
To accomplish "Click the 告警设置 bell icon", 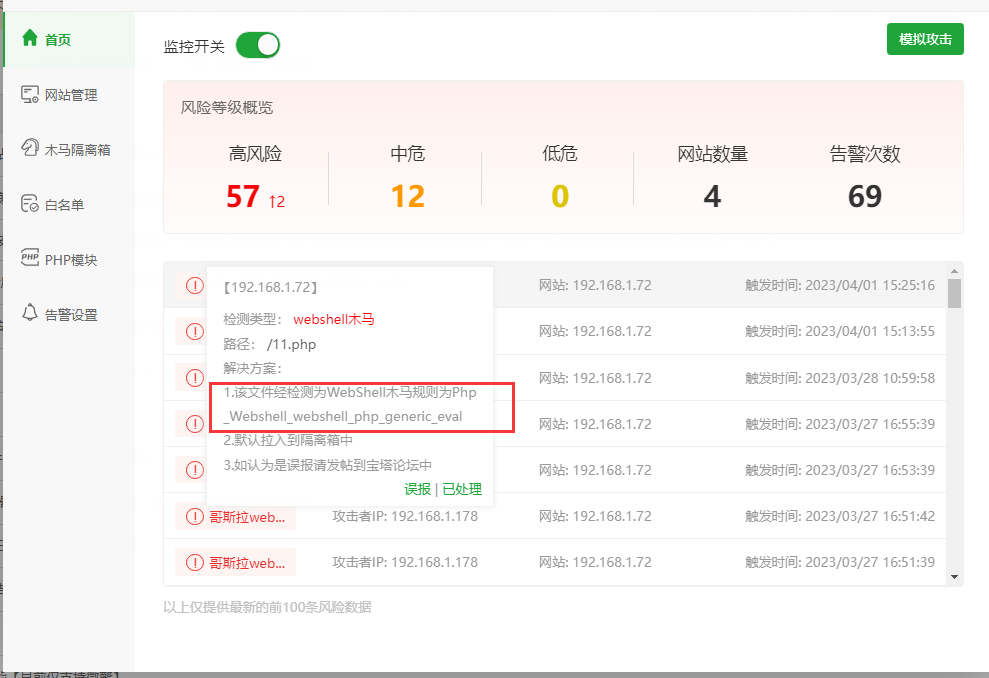I will tap(30, 312).
